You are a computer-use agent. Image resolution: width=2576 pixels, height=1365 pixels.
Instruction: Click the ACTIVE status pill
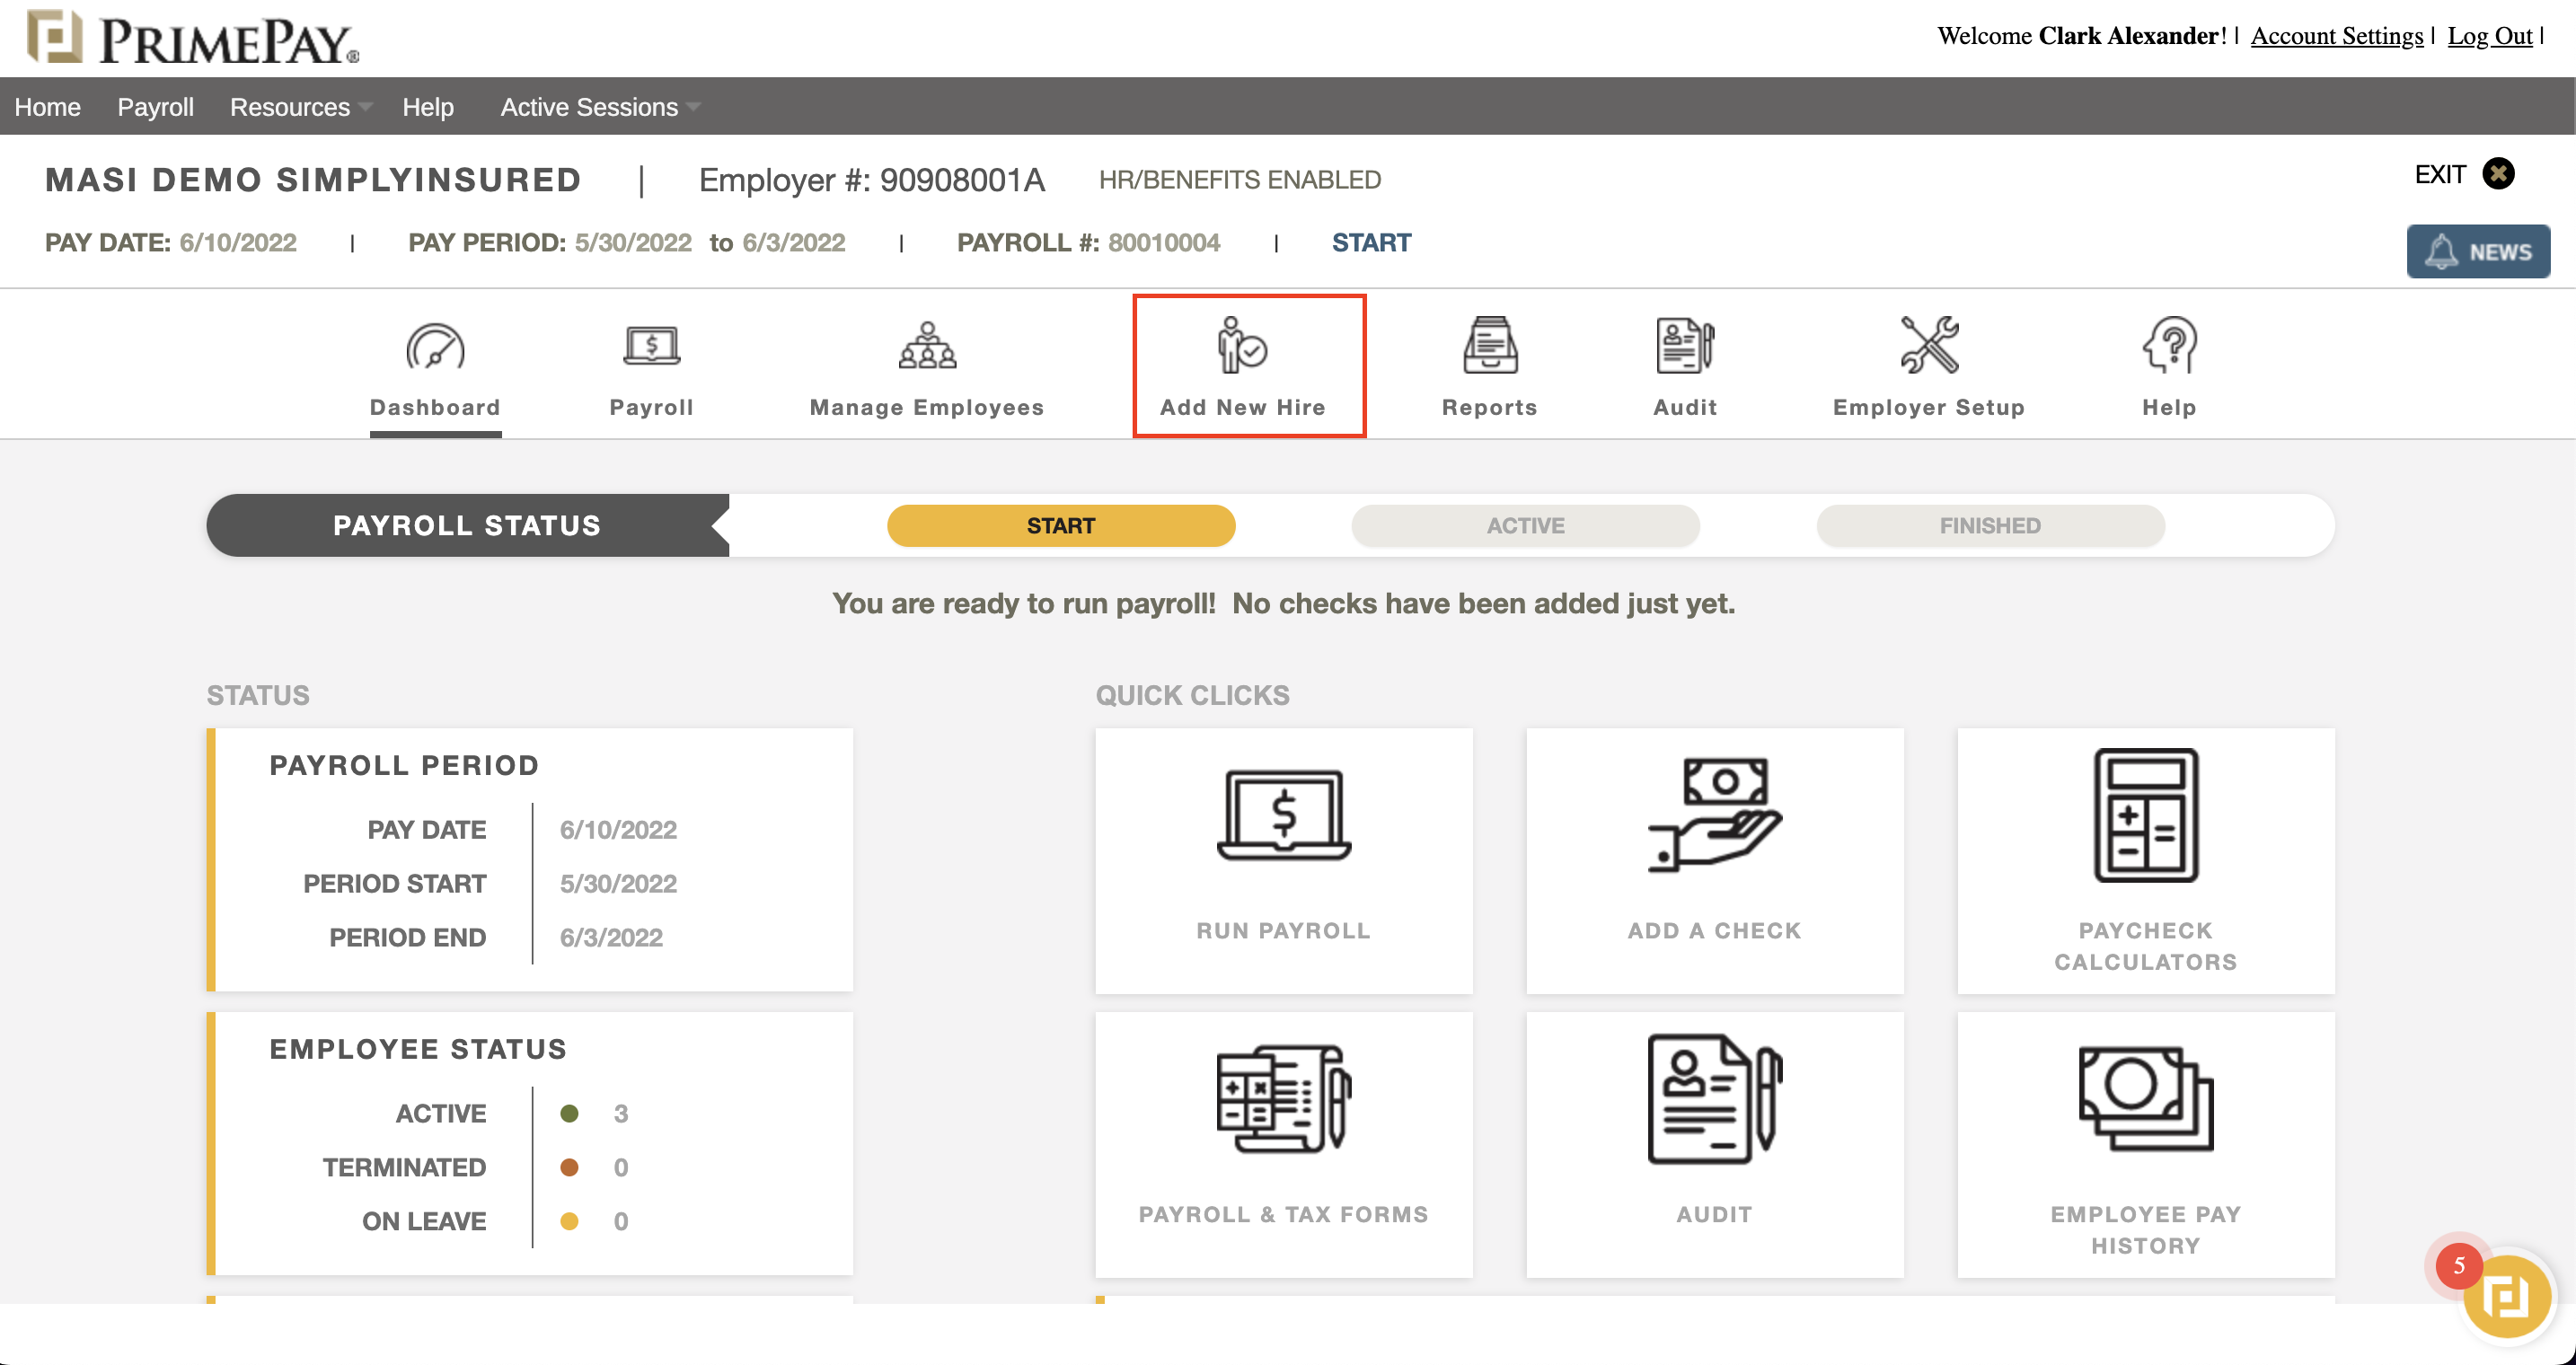click(1525, 525)
